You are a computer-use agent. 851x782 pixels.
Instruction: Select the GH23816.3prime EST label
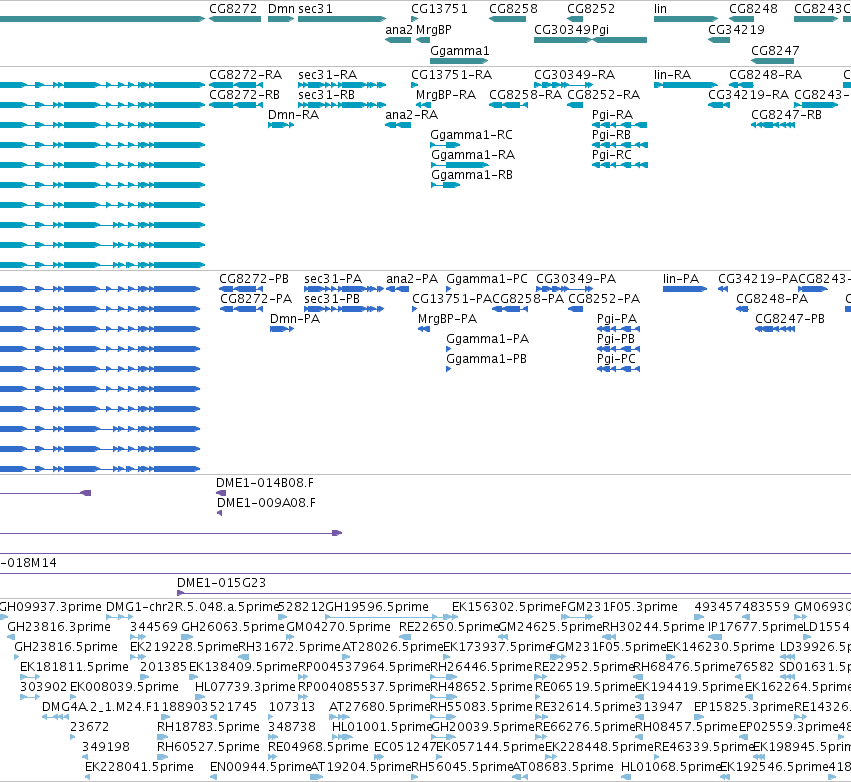(x=59, y=627)
